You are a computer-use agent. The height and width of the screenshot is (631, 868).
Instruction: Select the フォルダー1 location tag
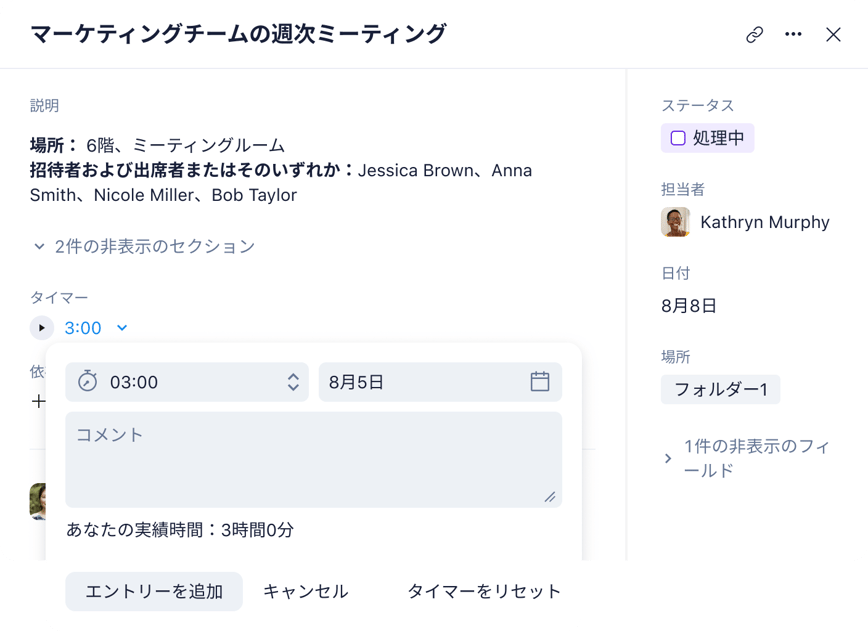(720, 389)
